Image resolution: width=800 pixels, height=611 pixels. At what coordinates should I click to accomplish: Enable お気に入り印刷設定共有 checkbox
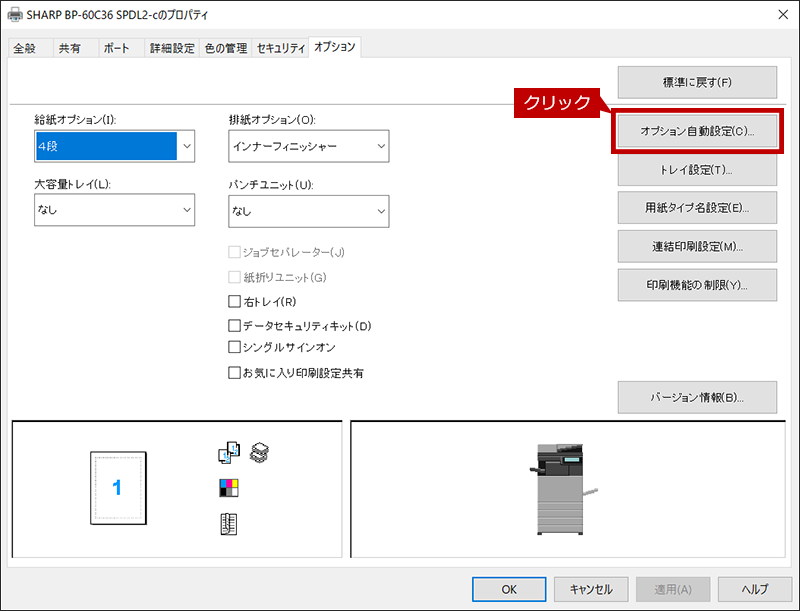(235, 373)
